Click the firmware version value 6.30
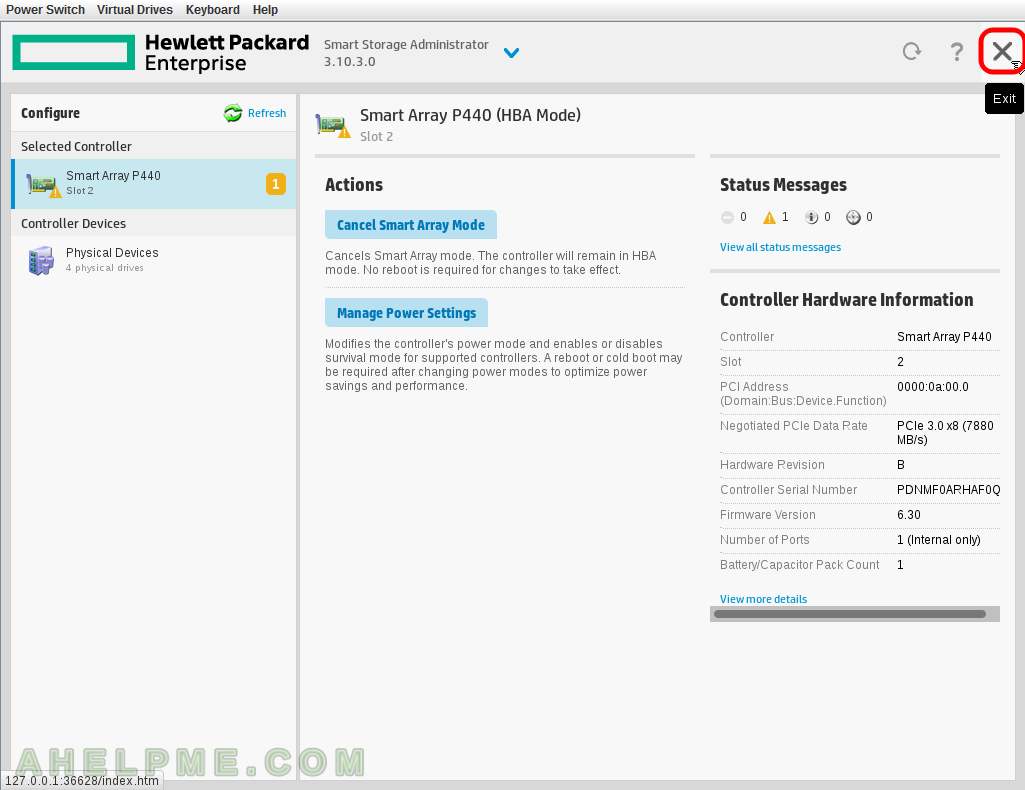The width and height of the screenshot is (1025, 790). (x=909, y=515)
